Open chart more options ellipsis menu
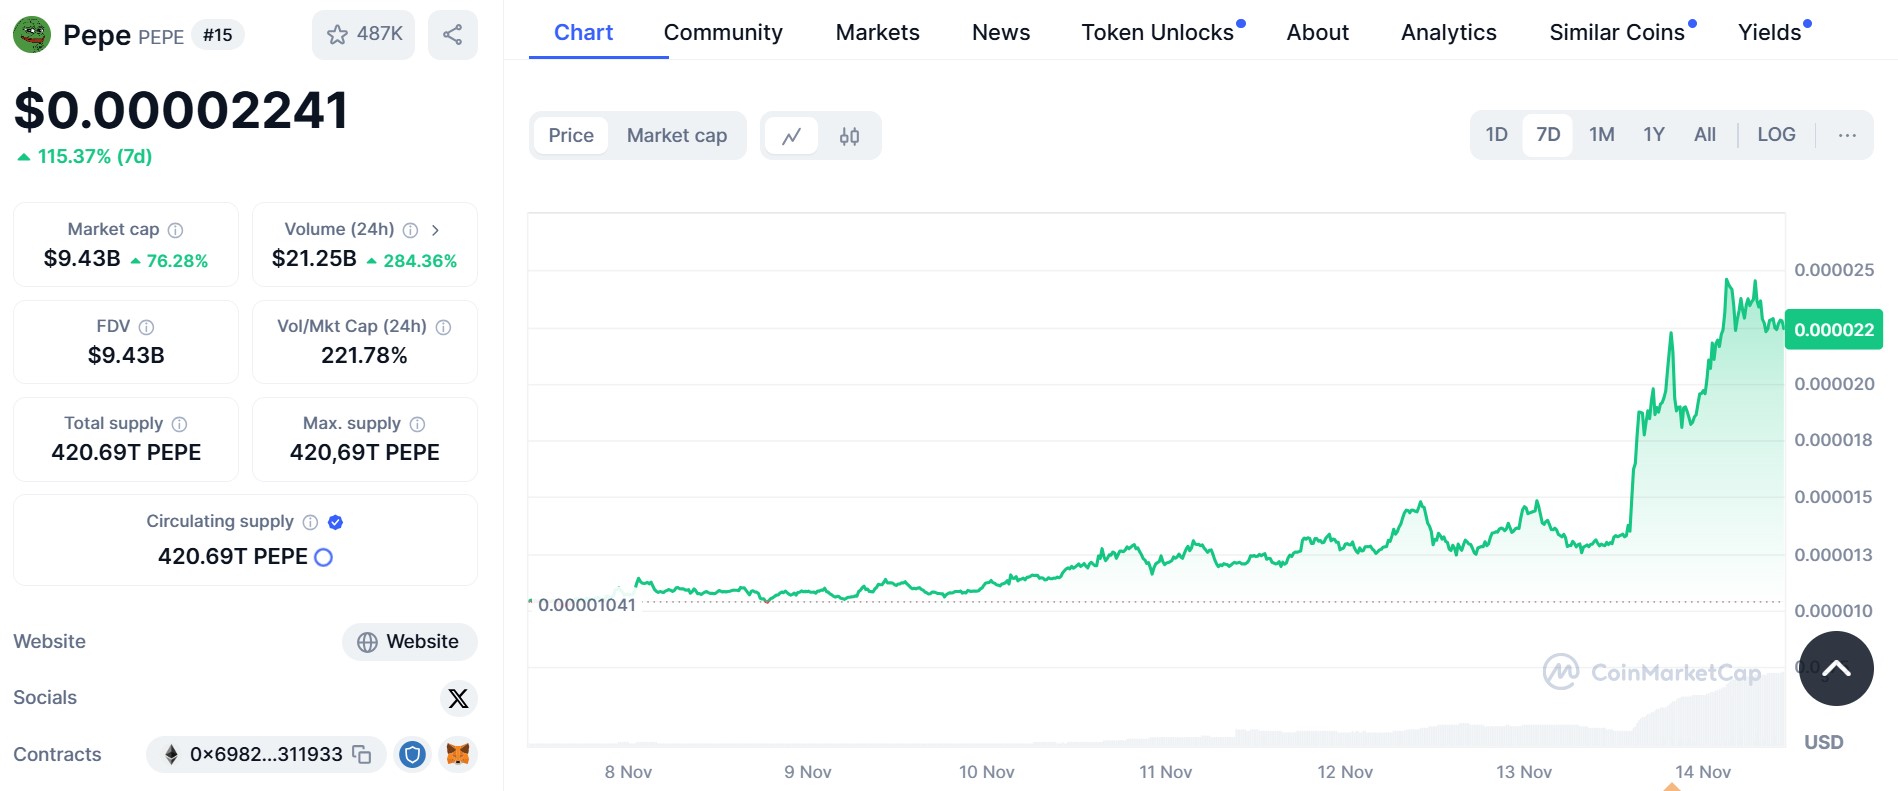 1847,135
